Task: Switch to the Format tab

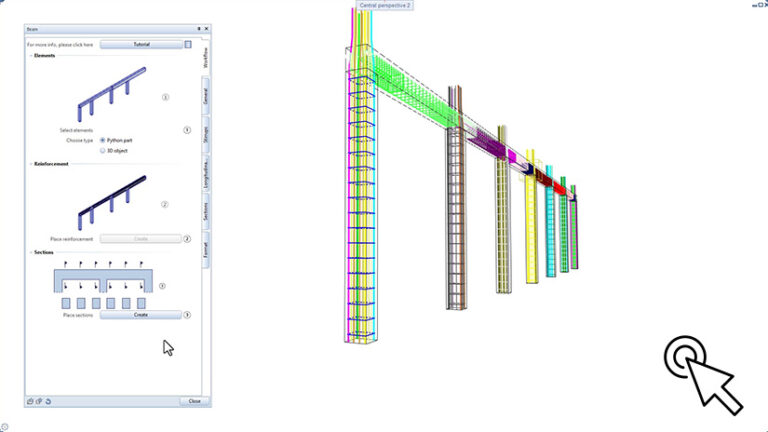Action: tap(206, 250)
